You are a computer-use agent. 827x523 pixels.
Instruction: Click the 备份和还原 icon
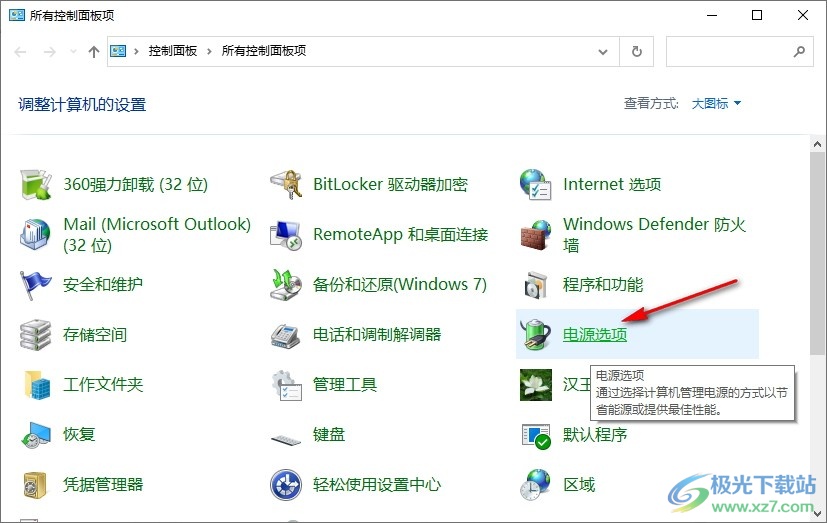click(286, 285)
